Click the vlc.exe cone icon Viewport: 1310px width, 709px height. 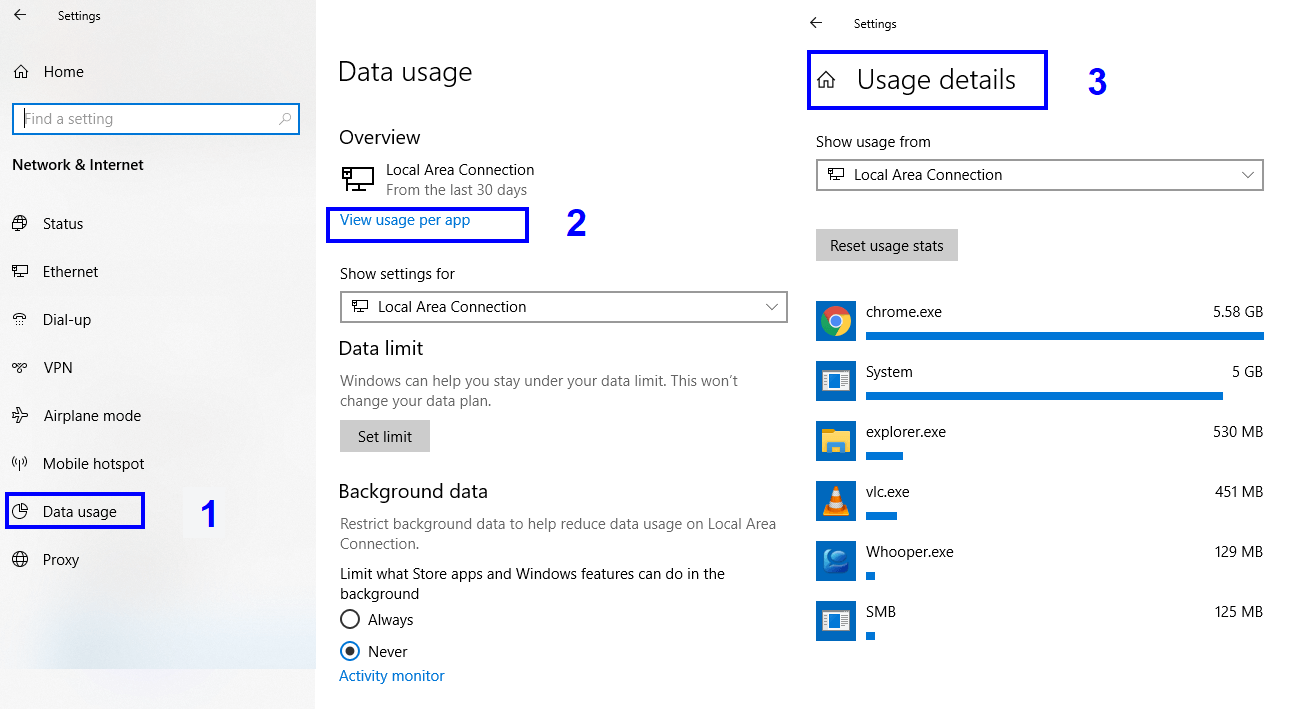click(x=836, y=501)
